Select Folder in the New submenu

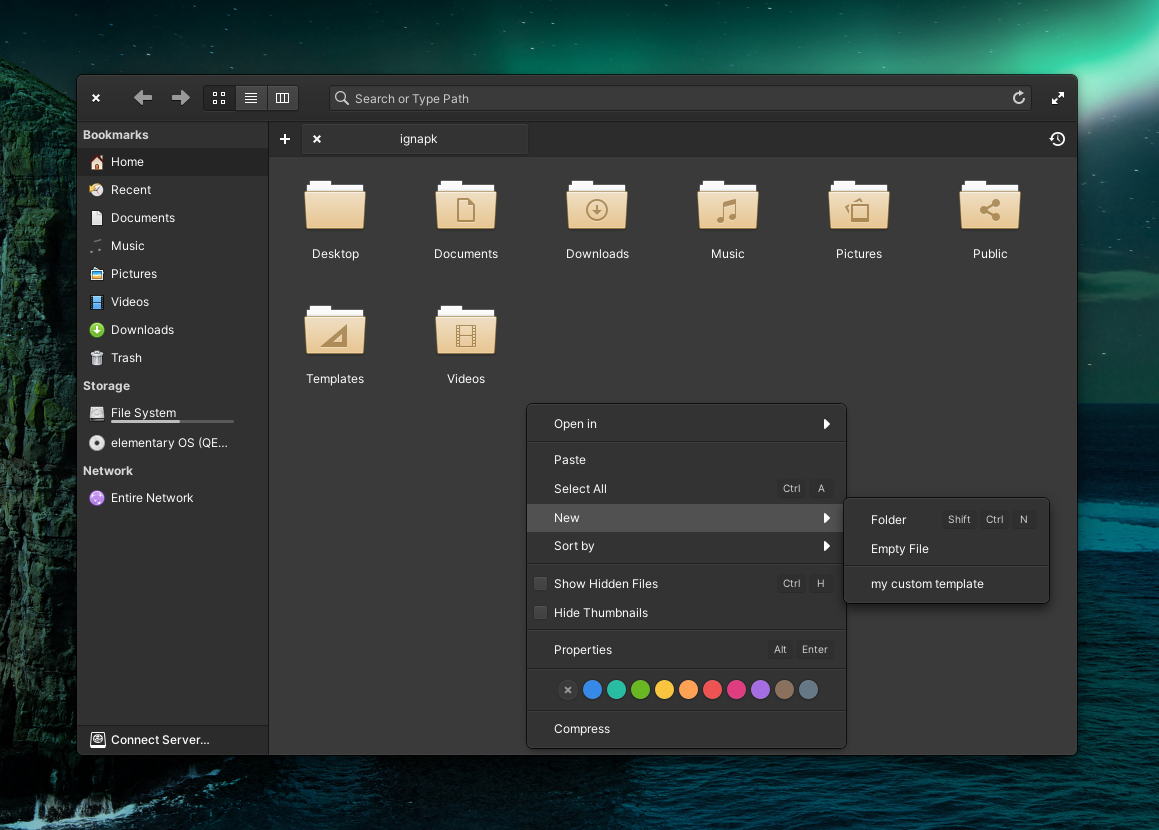pyautogui.click(x=888, y=520)
